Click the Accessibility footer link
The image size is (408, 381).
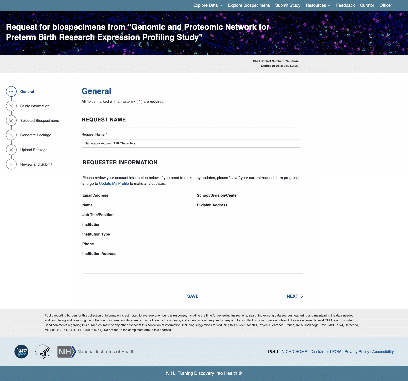pos(383,351)
